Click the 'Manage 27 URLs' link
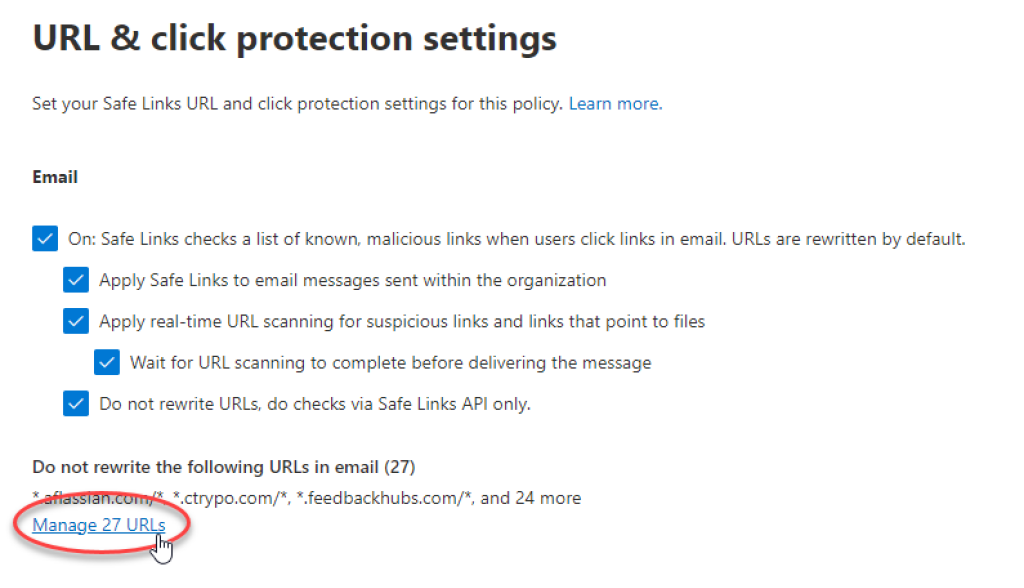This screenshot has height=588, width=1024. click(x=98, y=525)
